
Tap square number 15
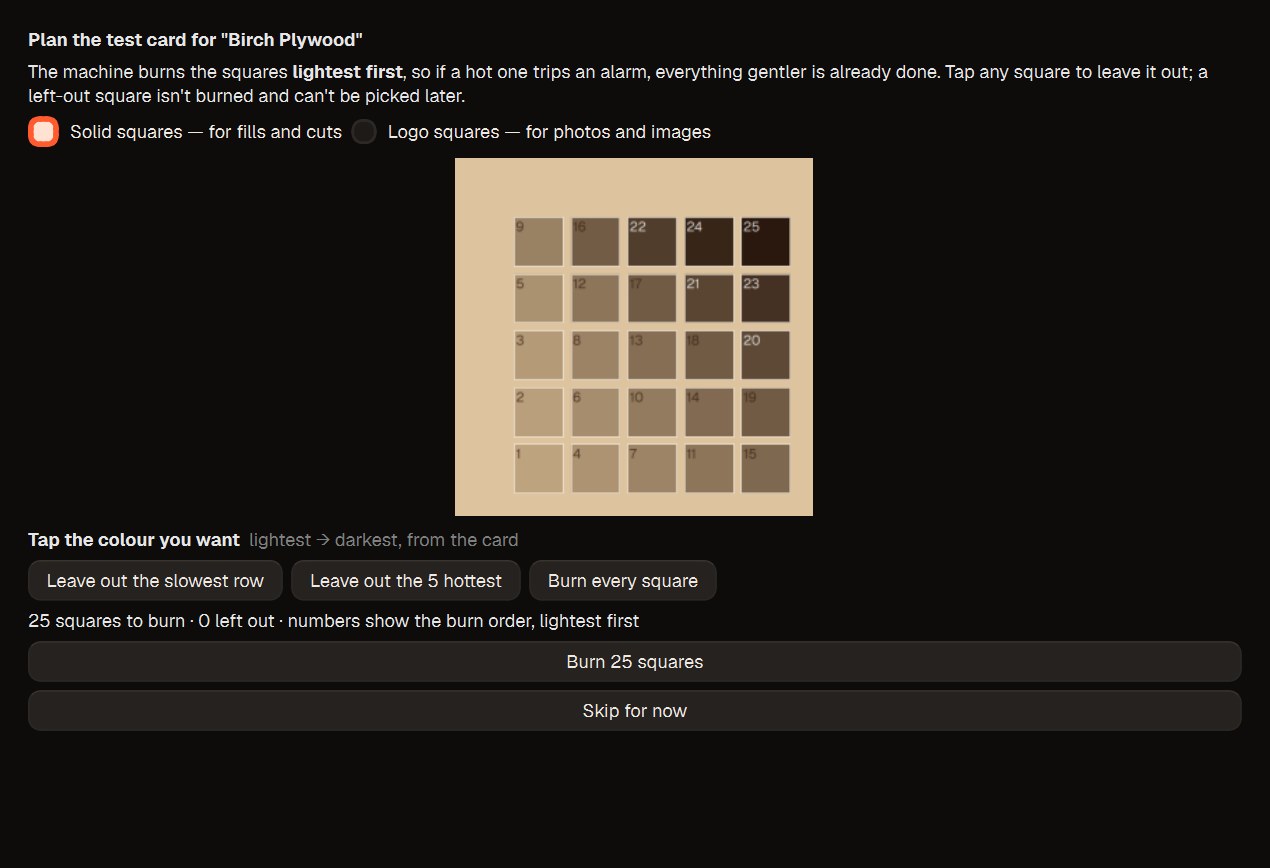pyautogui.click(x=766, y=469)
